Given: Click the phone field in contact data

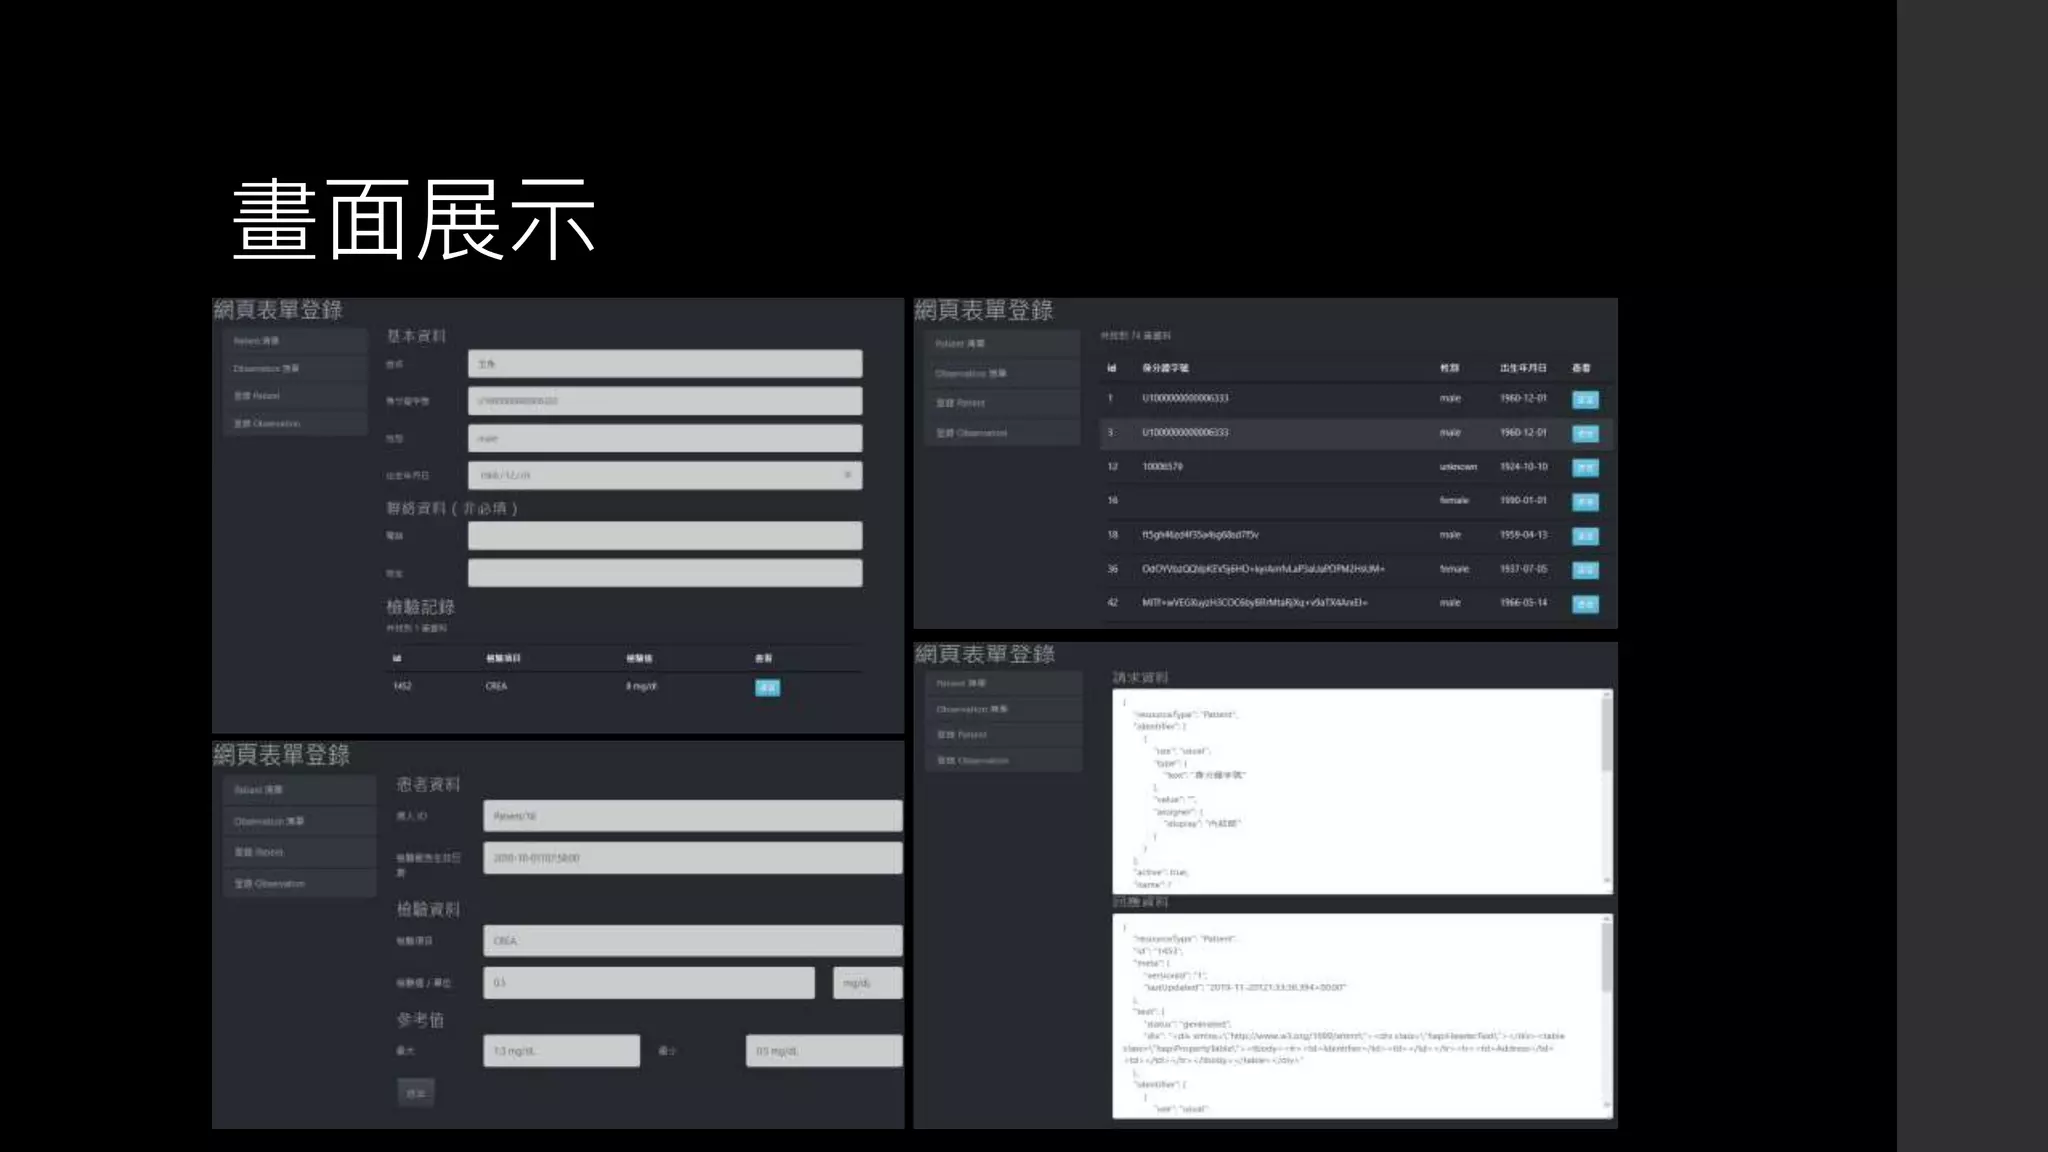Looking at the screenshot, I should coord(664,536).
